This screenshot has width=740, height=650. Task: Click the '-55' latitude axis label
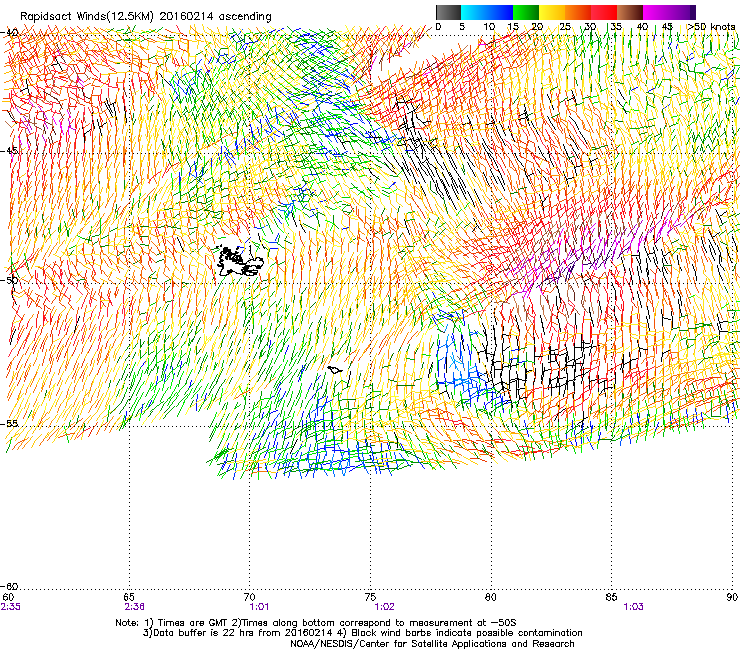[9, 423]
